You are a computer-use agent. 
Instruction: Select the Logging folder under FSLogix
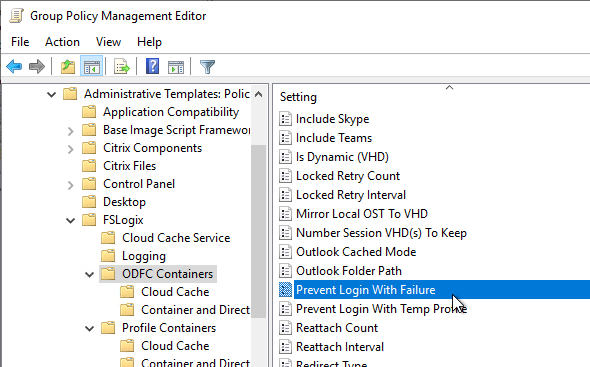(x=144, y=256)
